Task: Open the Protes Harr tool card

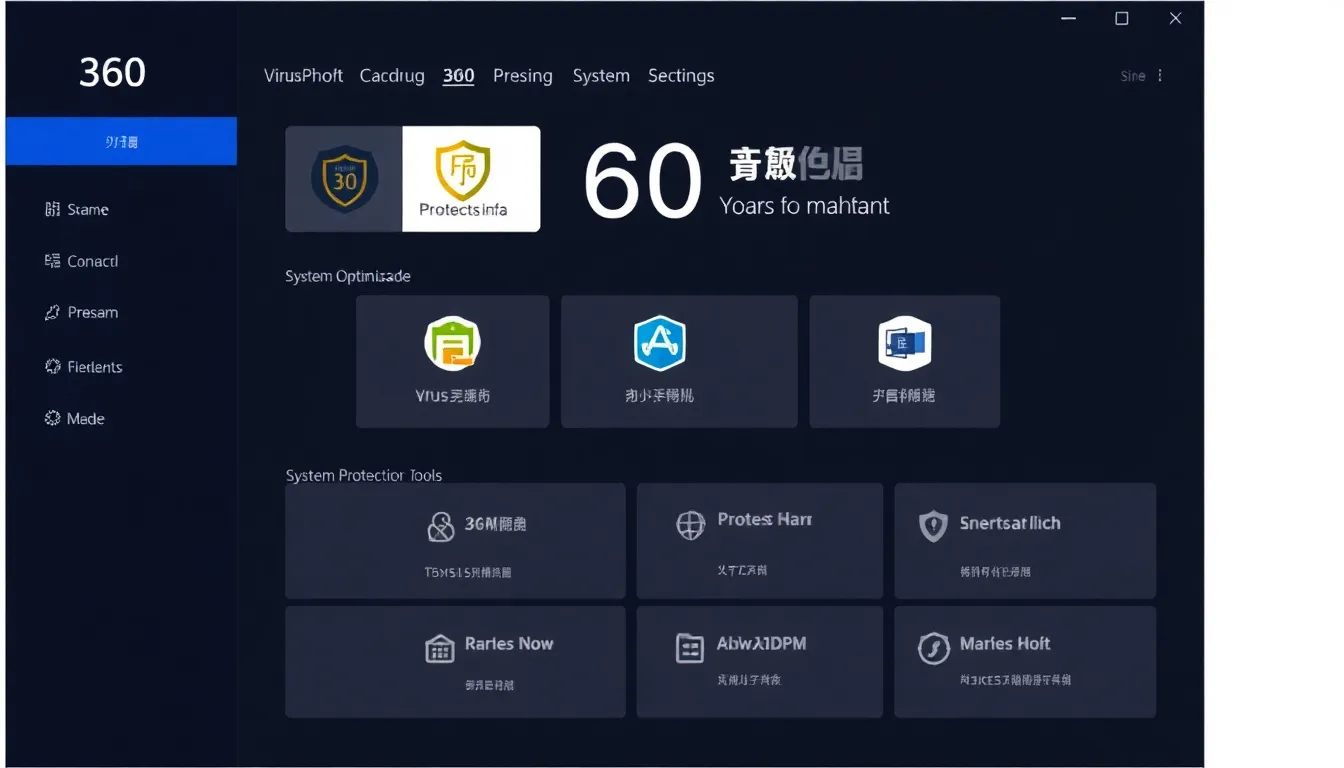Action: point(760,541)
